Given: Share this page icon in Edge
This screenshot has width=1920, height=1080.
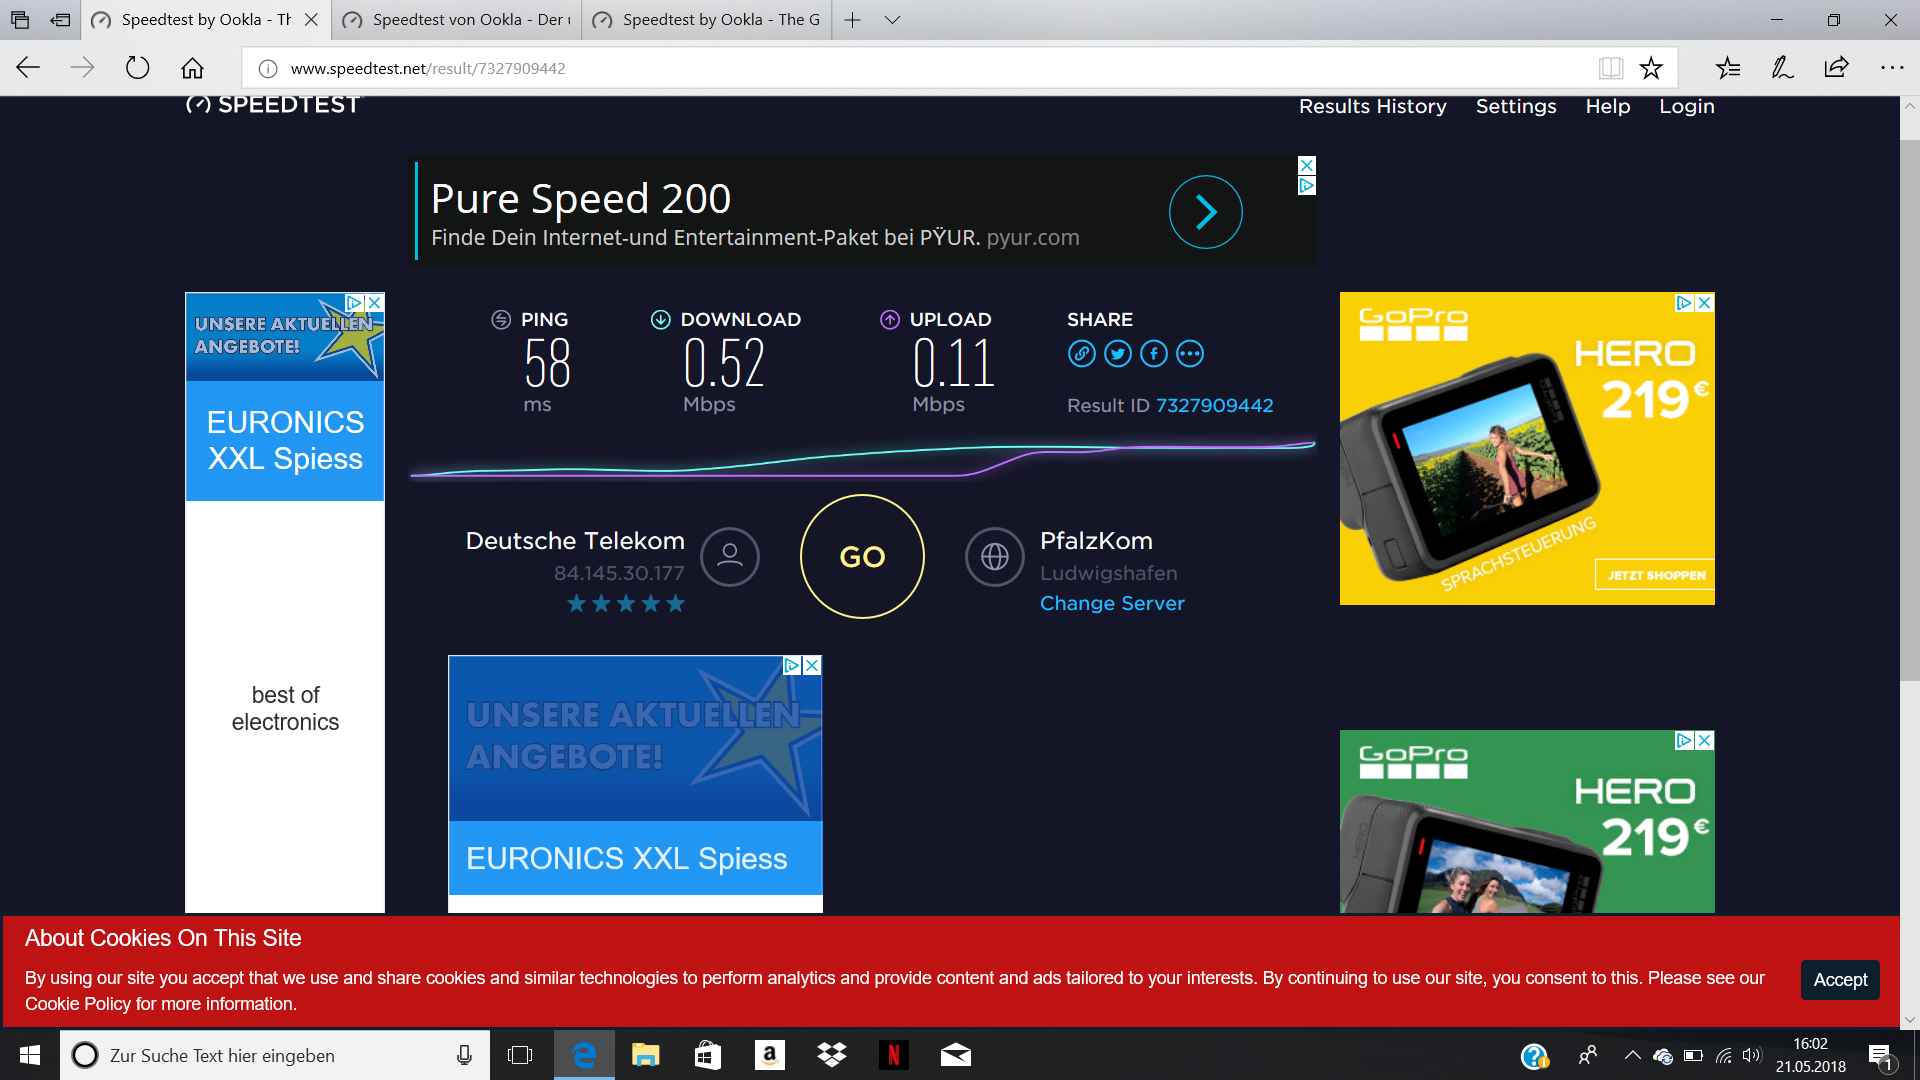Looking at the screenshot, I should click(x=1836, y=68).
